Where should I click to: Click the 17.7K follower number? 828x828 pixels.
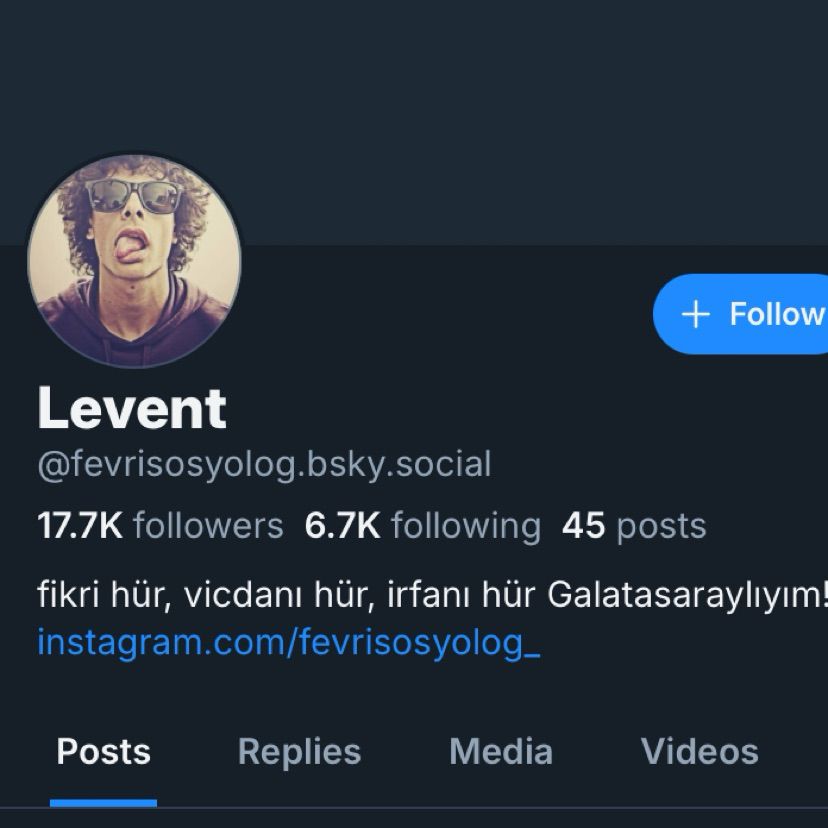point(80,526)
